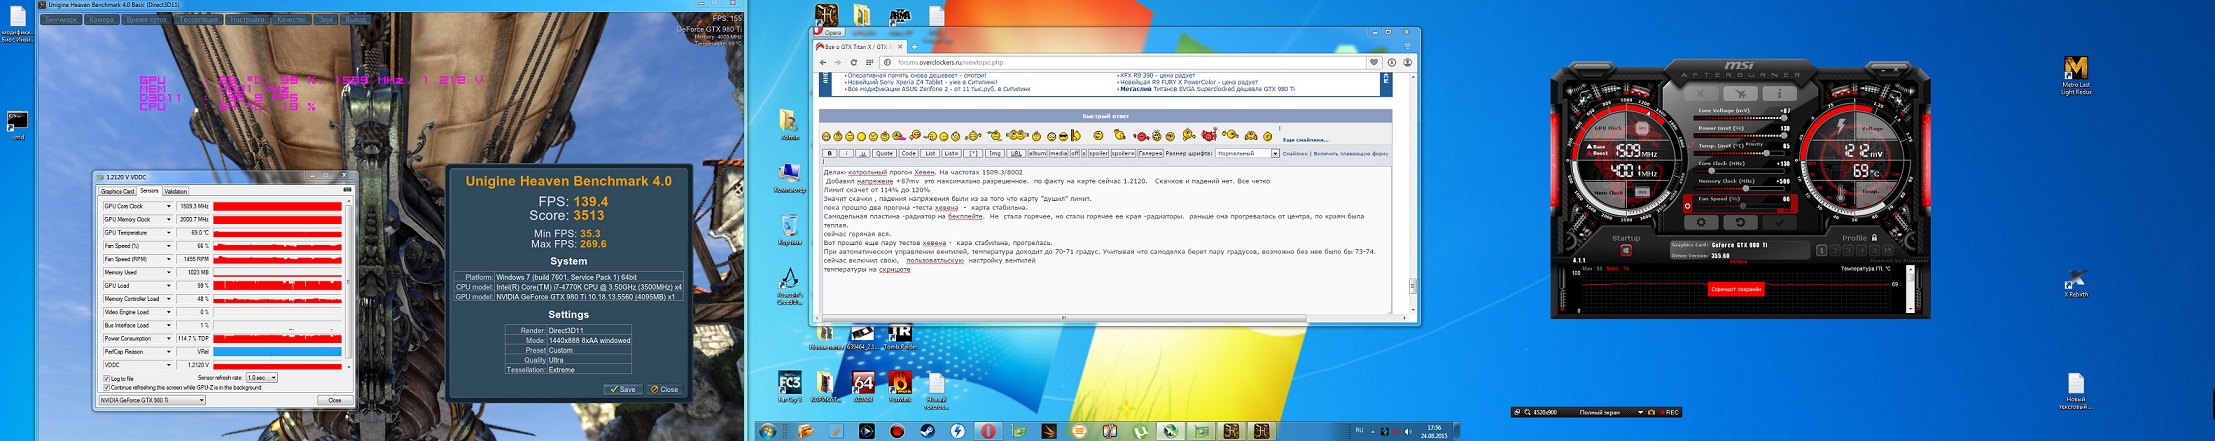Open Metro Last Light Redux shortcut
This screenshot has width=2215, height=441.
click(x=2076, y=75)
